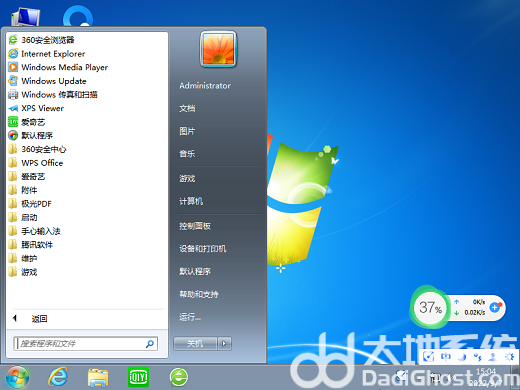Screen dimensions: 520x390
Task: Click the 360 browser taskbar icon
Action: click(179, 377)
